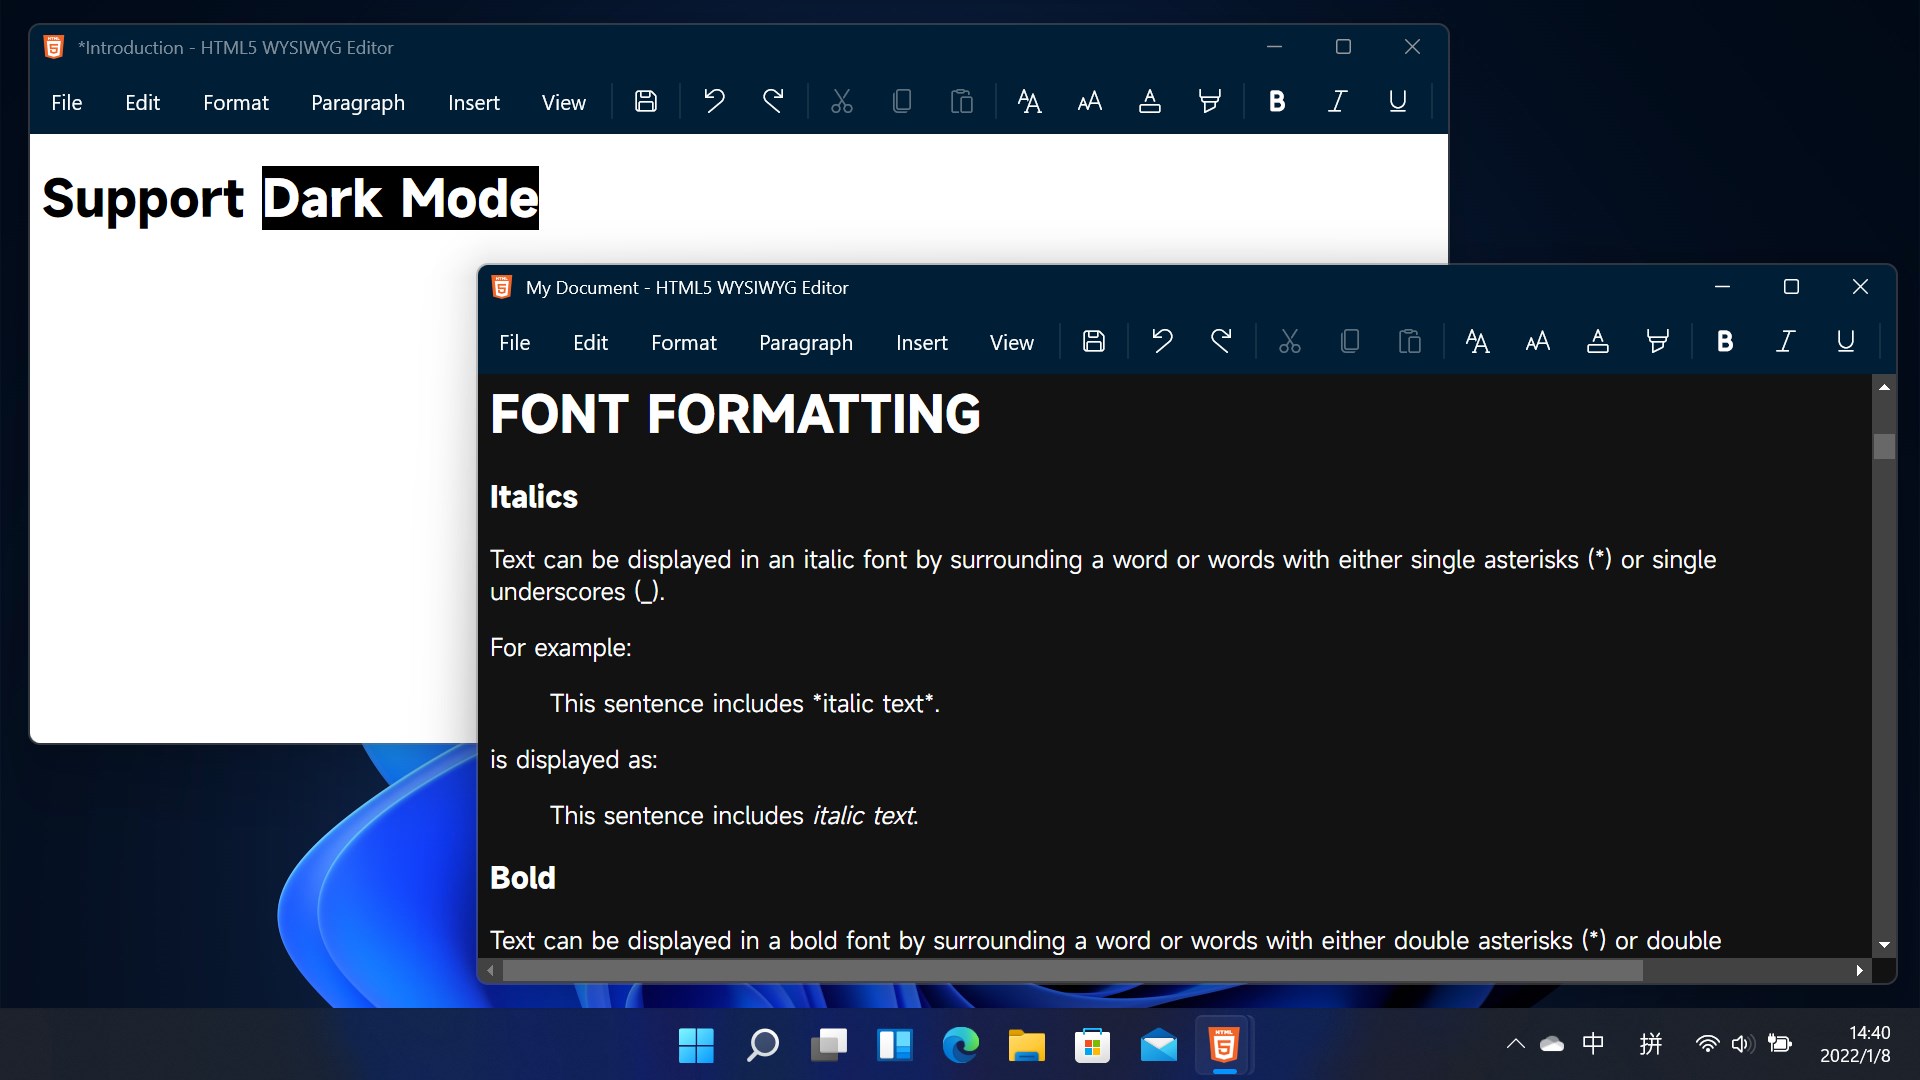
Task: Open Microsoft Edge from the taskbar
Action: 961,1046
